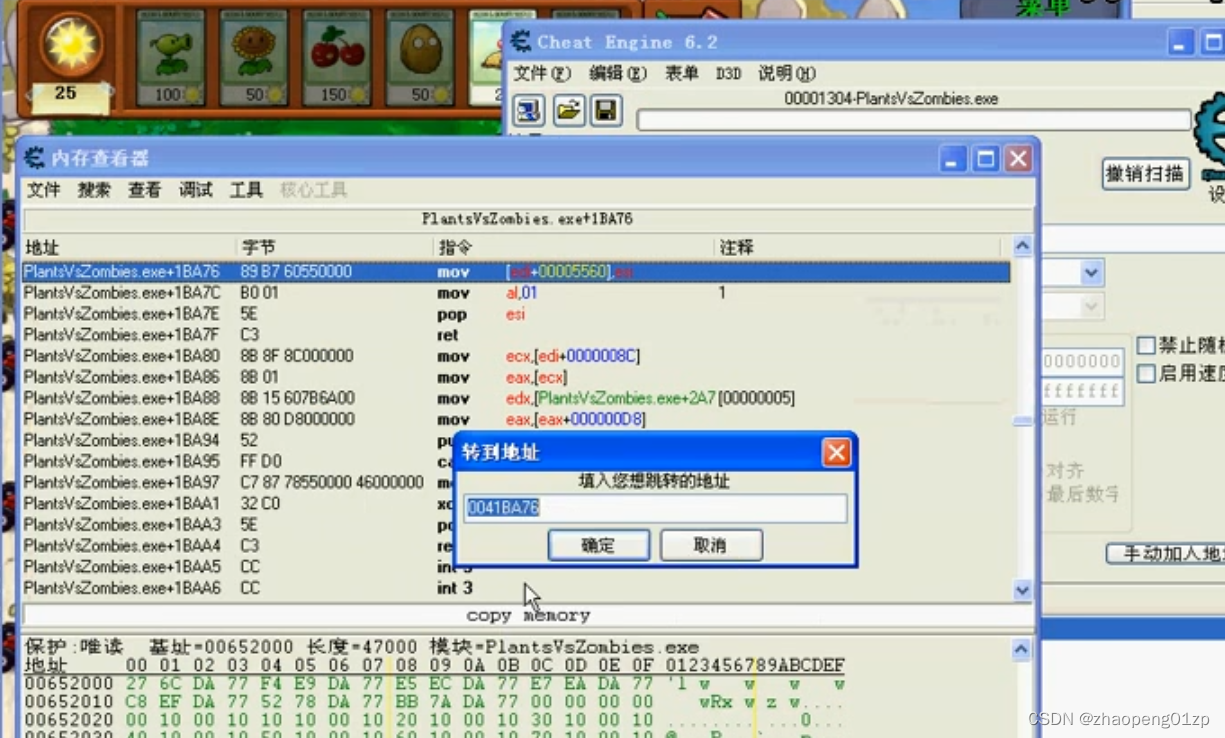The image size is (1225, 738).
Task: Open the 表单 menu in Cheat Engine
Action: [x=681, y=74]
